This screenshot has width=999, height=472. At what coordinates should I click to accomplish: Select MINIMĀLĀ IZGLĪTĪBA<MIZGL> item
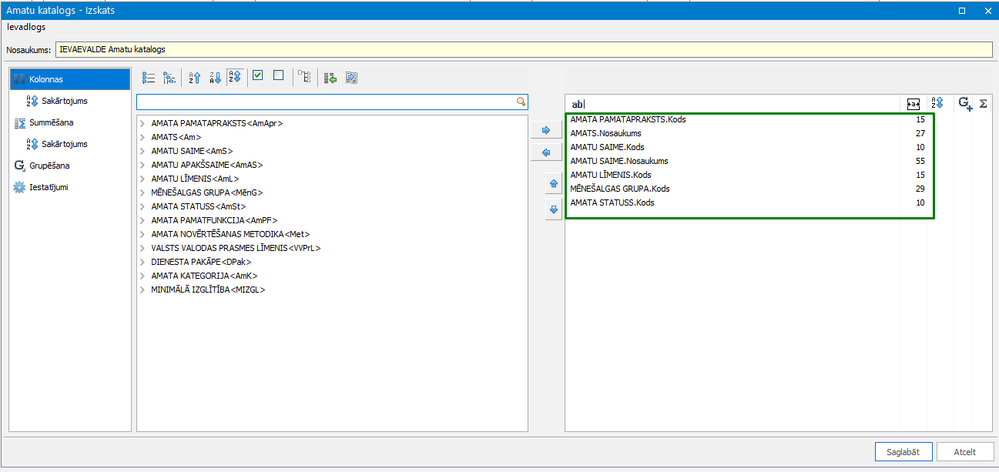tap(208, 290)
